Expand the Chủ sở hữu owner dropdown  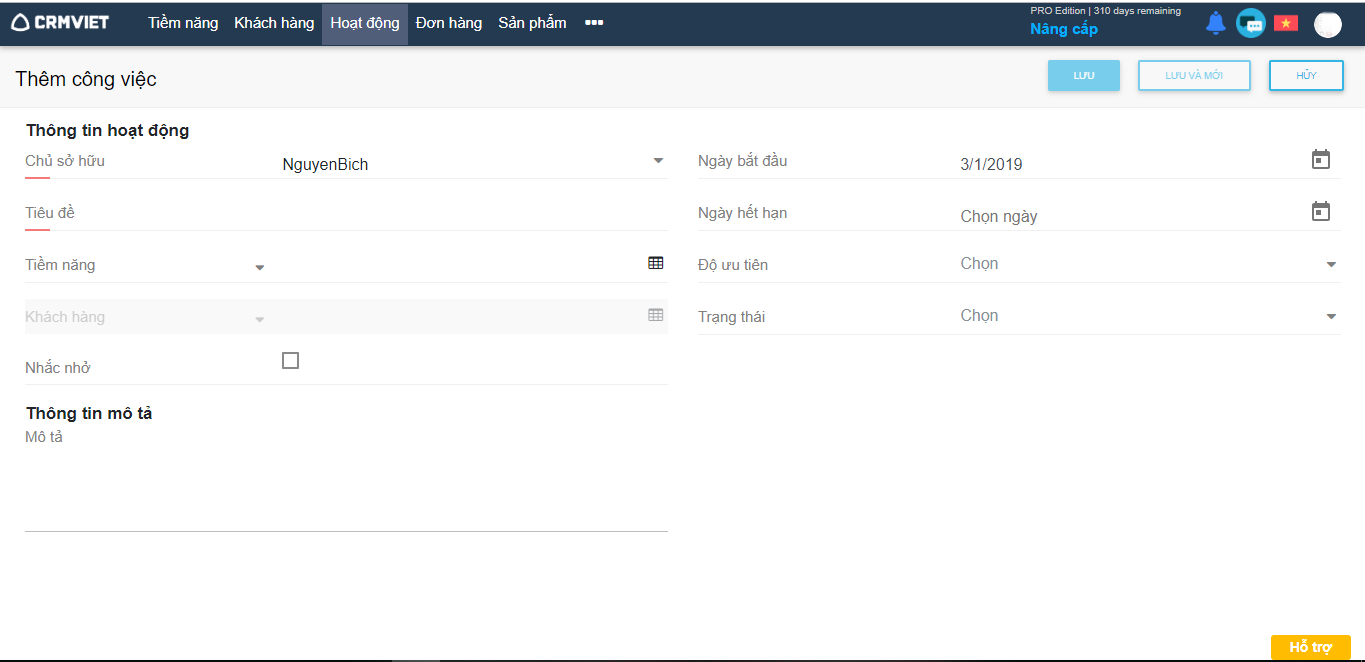(658, 161)
